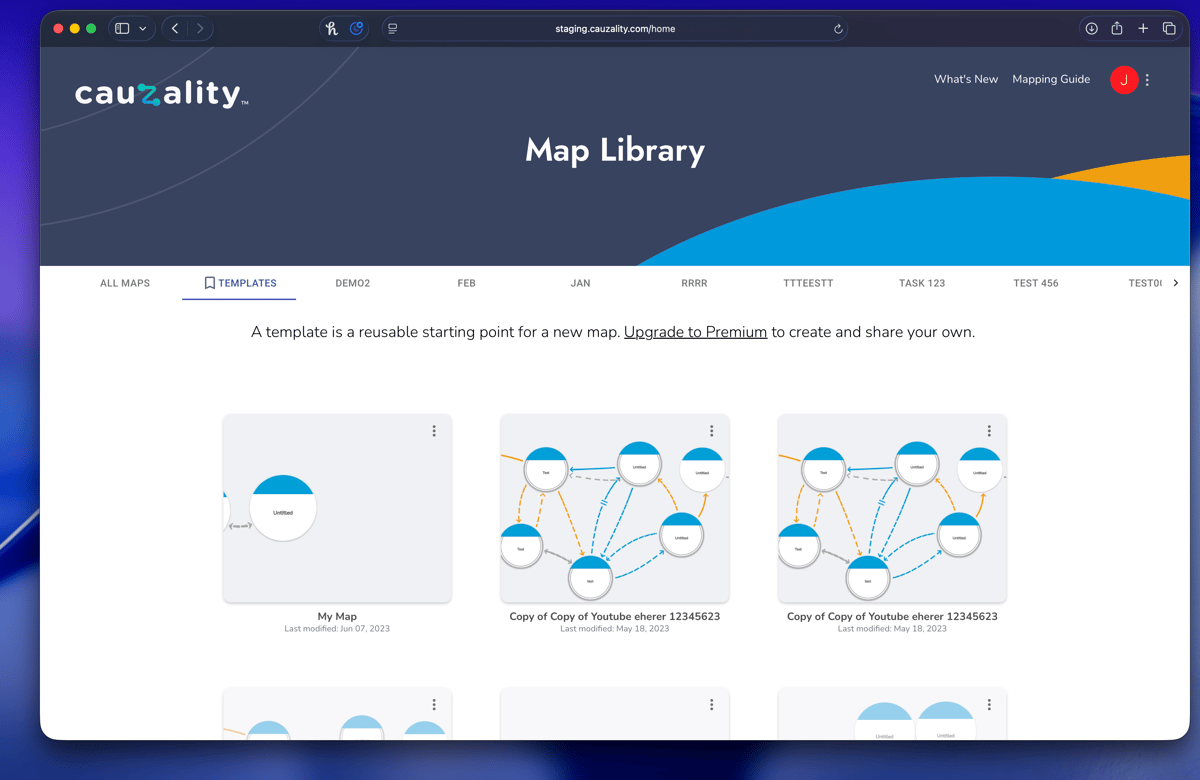Click the address bar URL field
The image size is (1200, 780).
pos(615,29)
